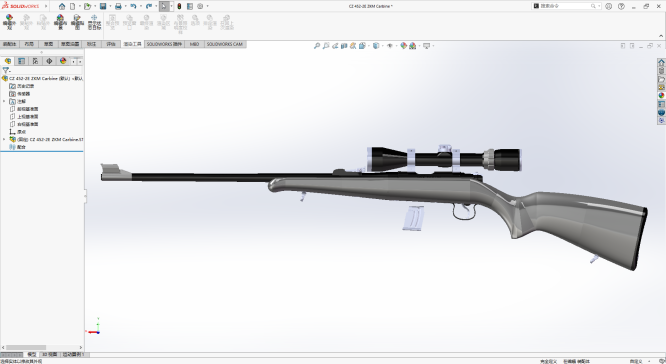Open the View Orientation icon
The height and width of the screenshot is (364, 666).
(362, 46)
